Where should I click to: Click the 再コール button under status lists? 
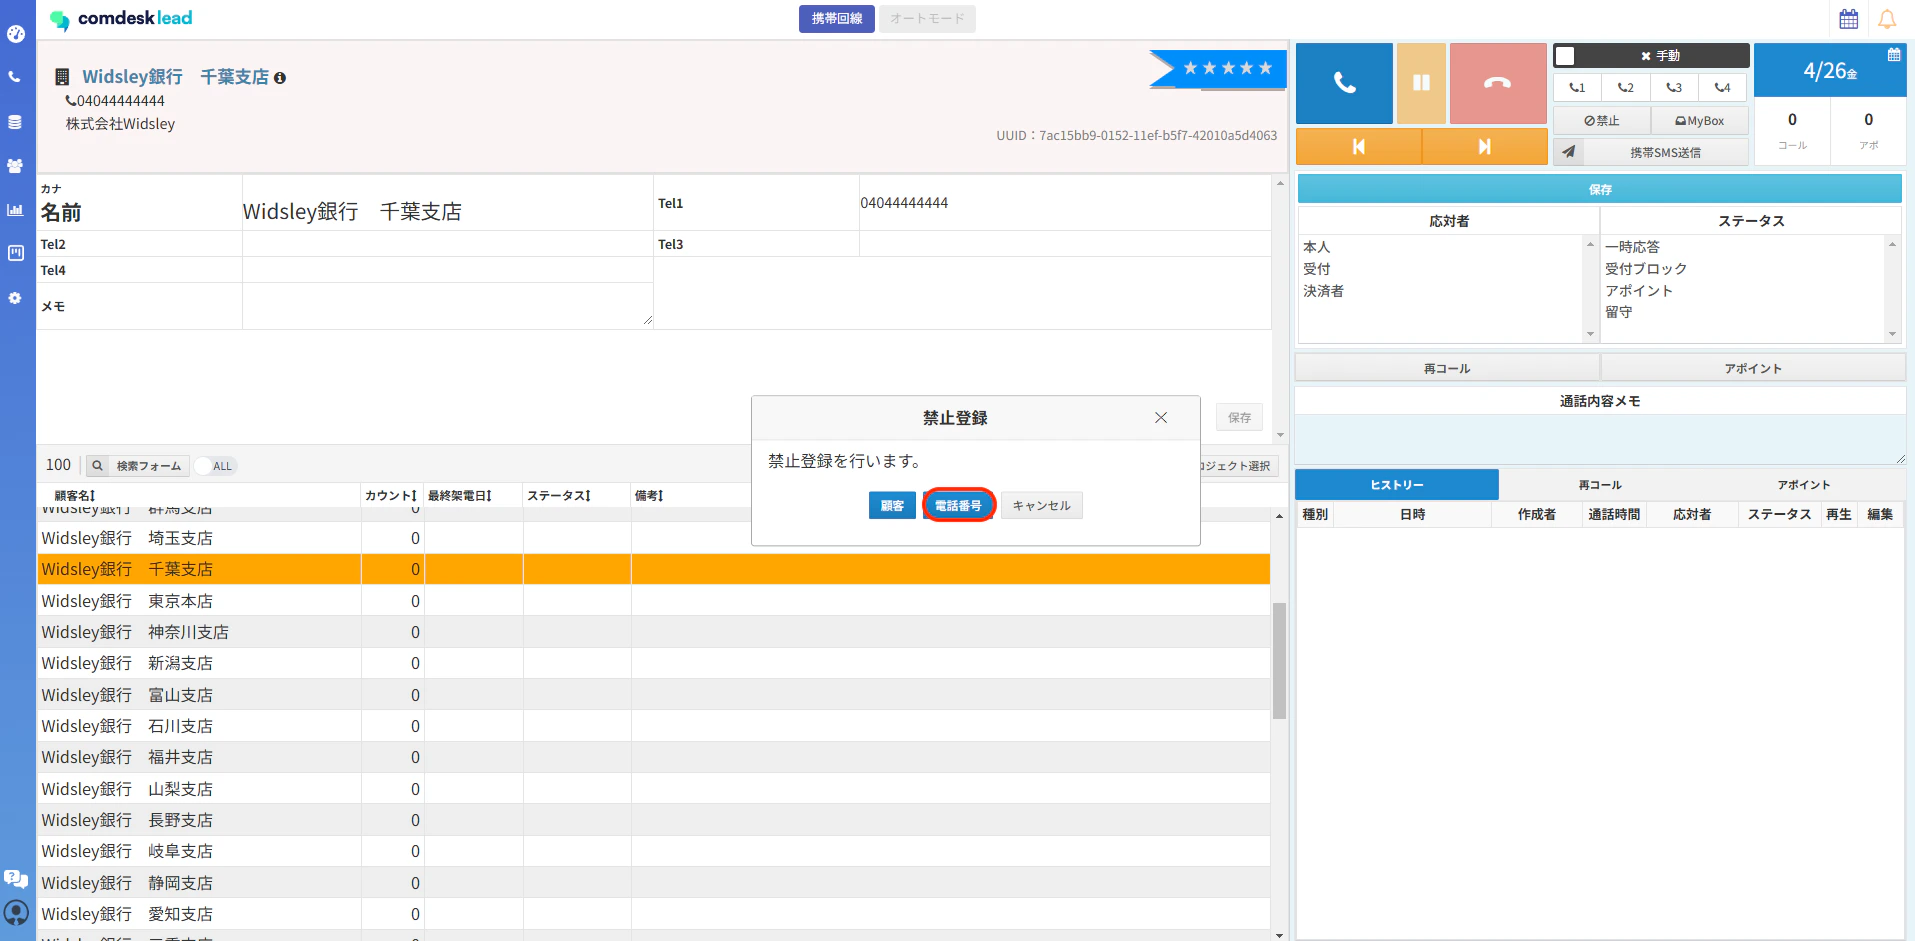(1447, 369)
